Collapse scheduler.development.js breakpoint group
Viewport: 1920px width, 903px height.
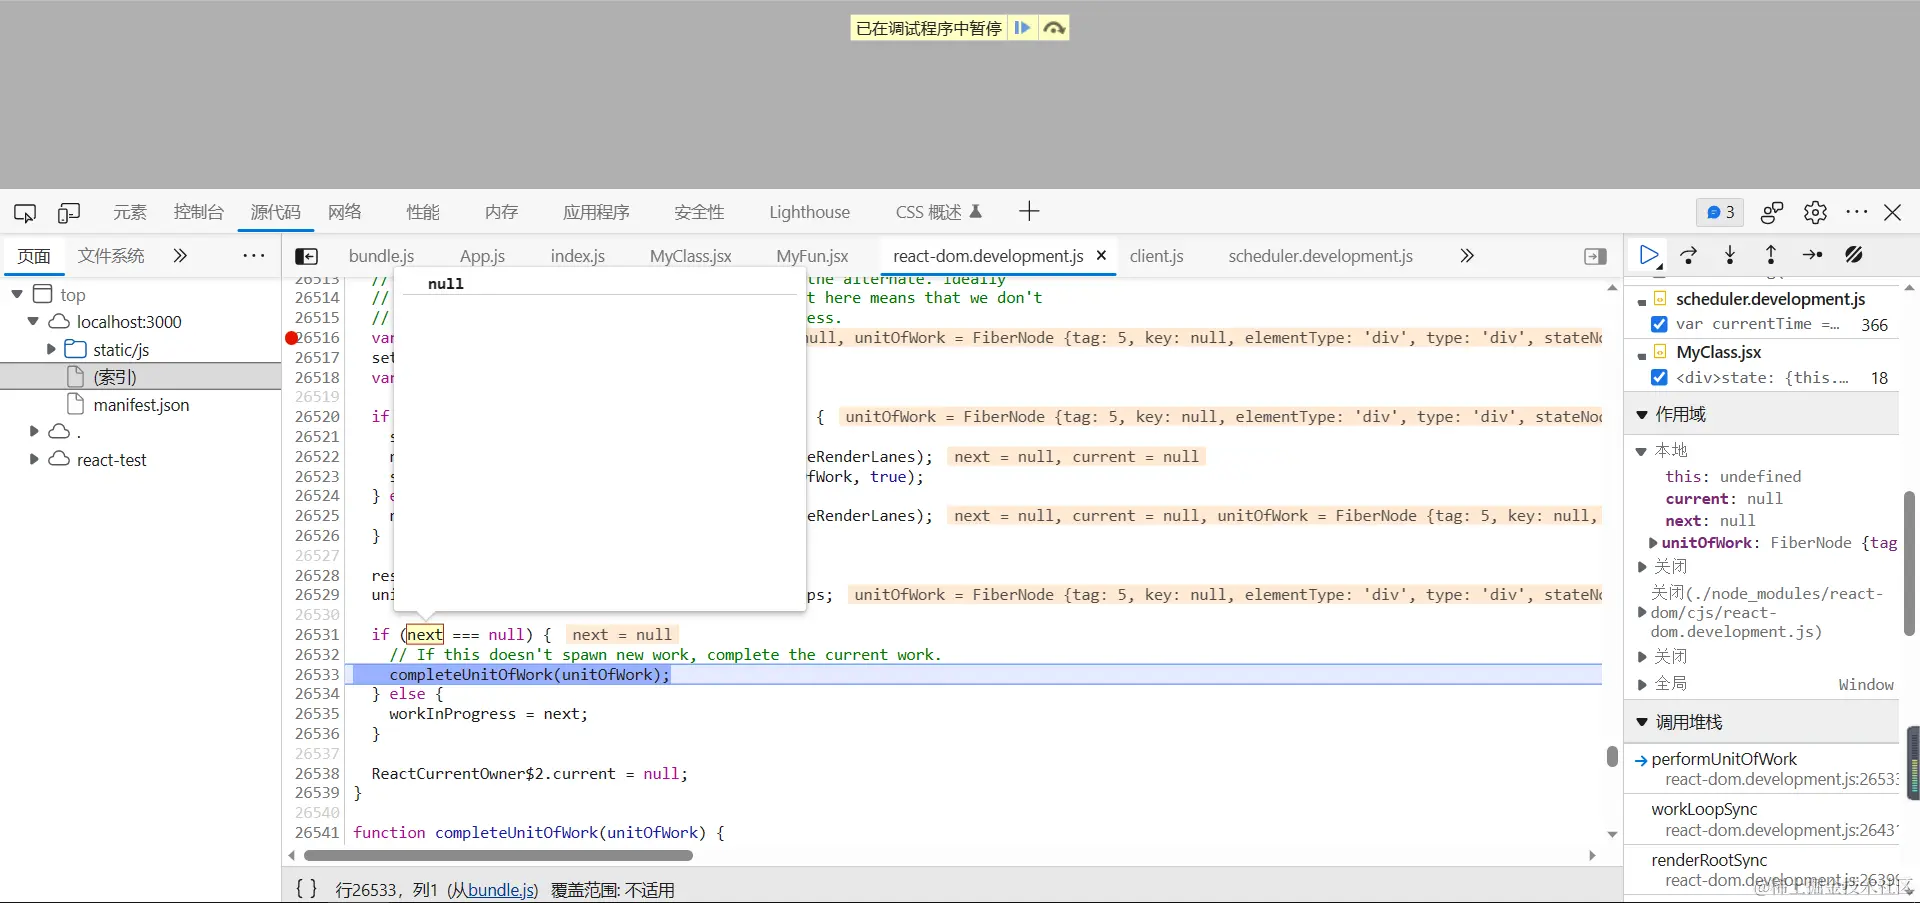[x=1642, y=300]
